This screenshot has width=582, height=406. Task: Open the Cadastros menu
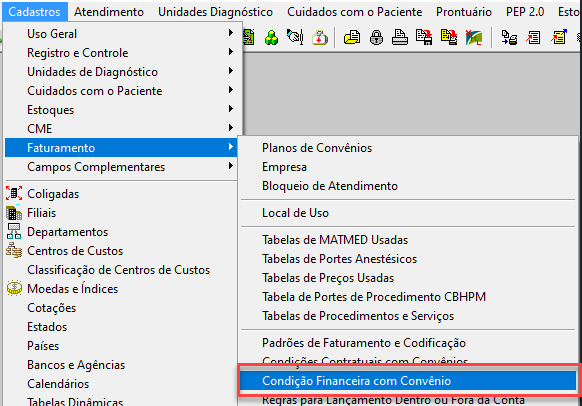tap(35, 12)
